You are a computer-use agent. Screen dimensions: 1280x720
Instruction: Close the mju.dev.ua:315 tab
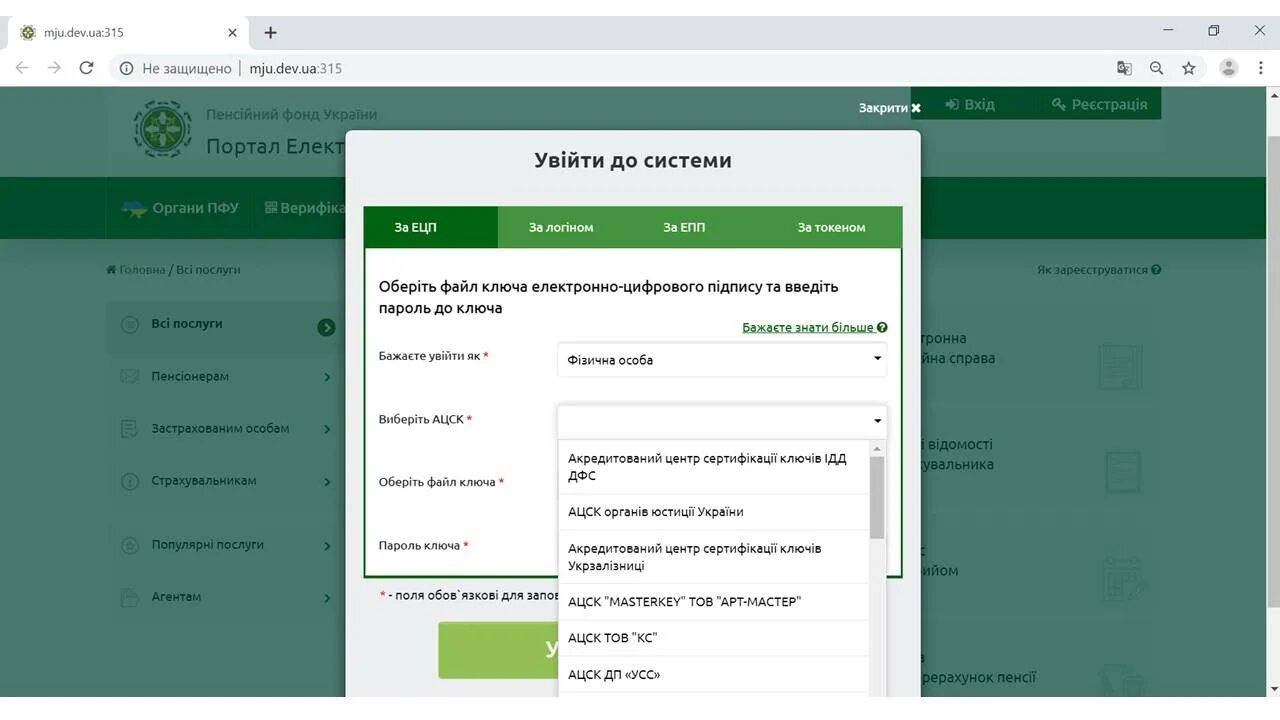[232, 32]
